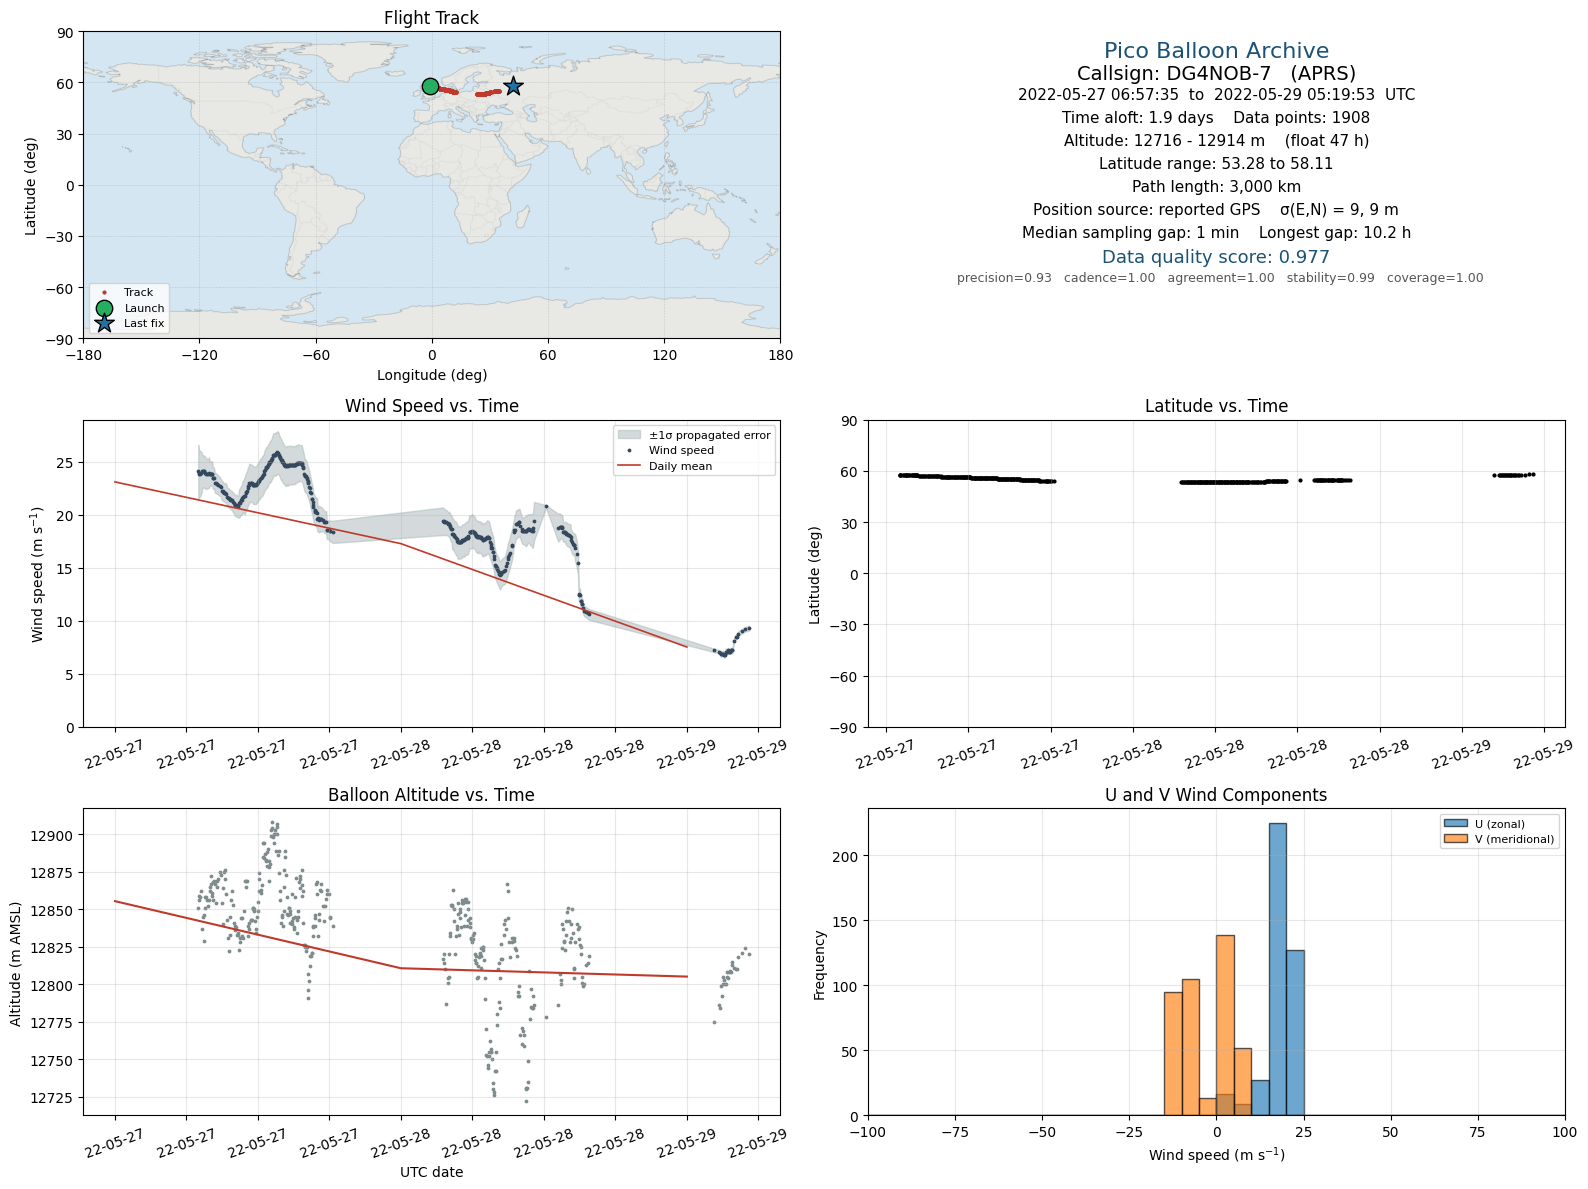Click the green Launch marker on the map
Screen dimensions: 1588x1189
tap(430, 87)
